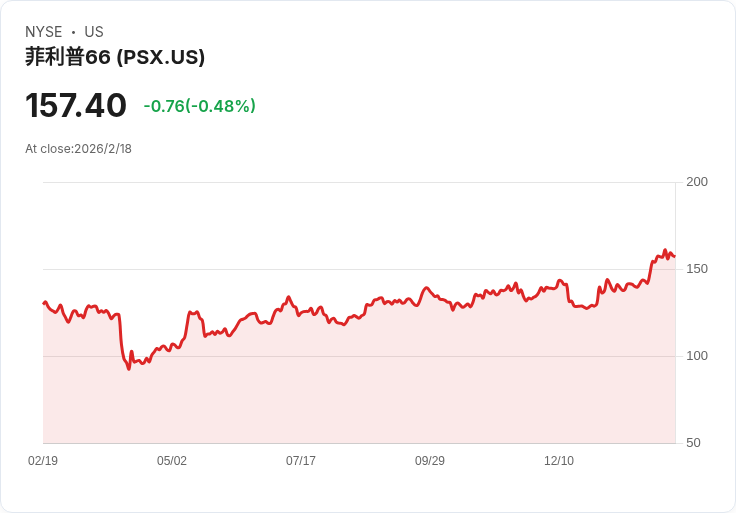The image size is (736, 513).
Task: Click the 200 y-axis label
Action: coord(697,182)
